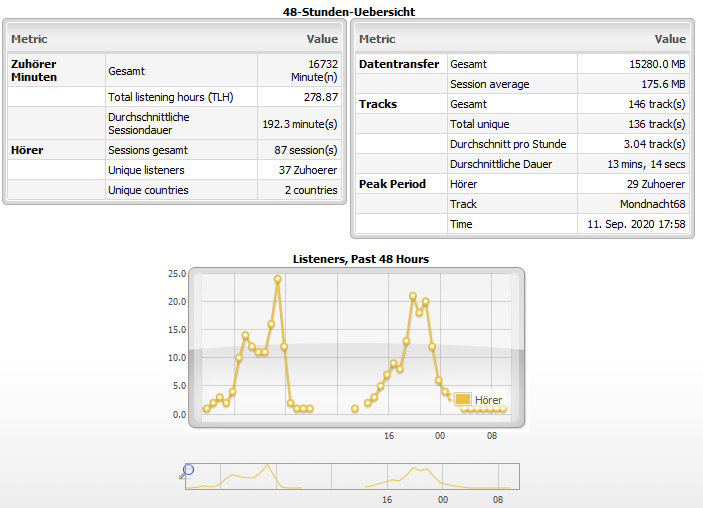Click the 16 axis label under main chart
Image resolution: width=703 pixels, height=508 pixels.
(389, 436)
